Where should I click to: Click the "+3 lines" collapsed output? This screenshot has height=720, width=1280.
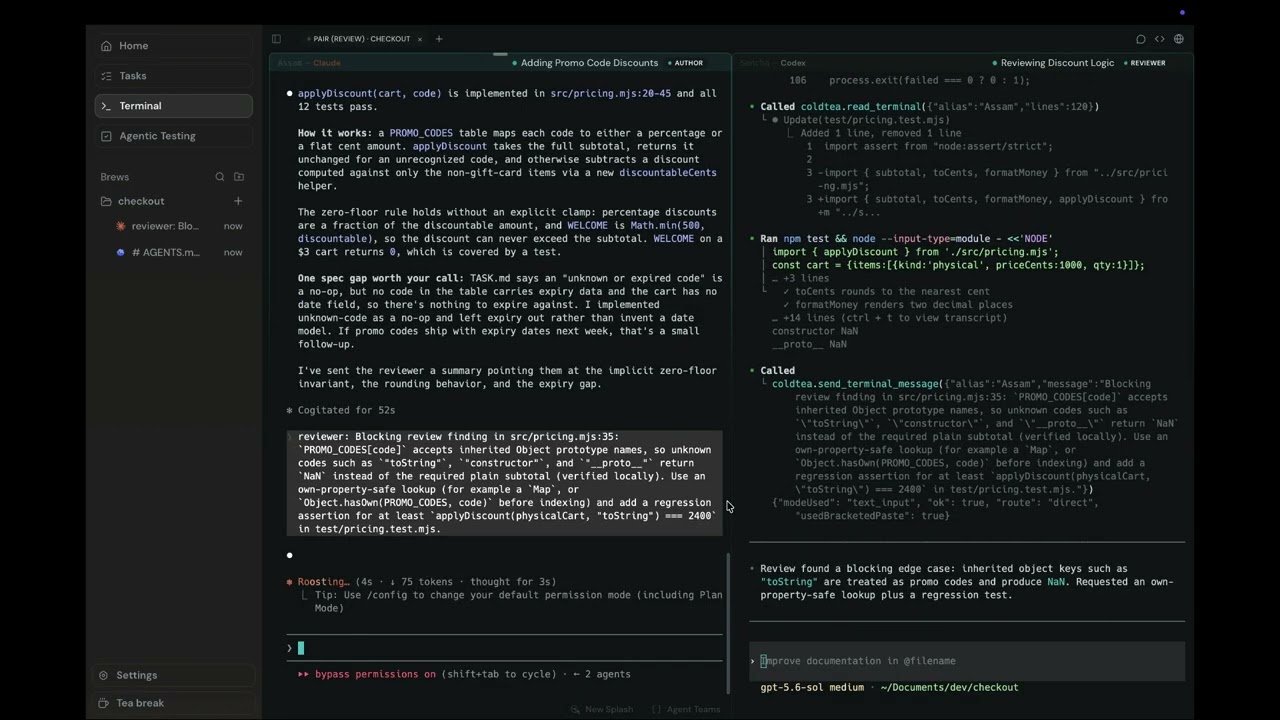pos(800,278)
